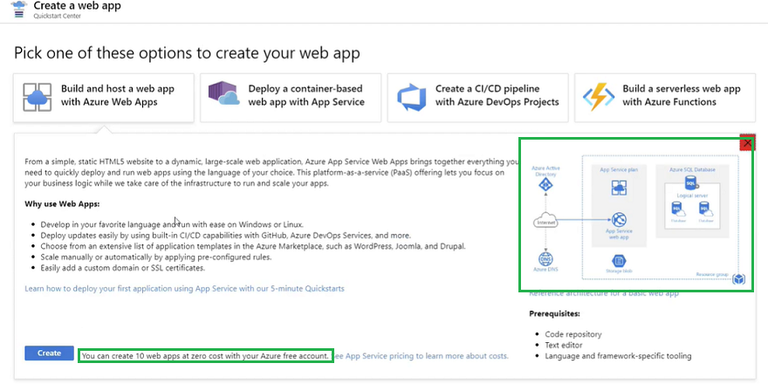The image size is (768, 384).
Task: Click 'Language and framework-specific tooling' bullet
Action: point(618,356)
